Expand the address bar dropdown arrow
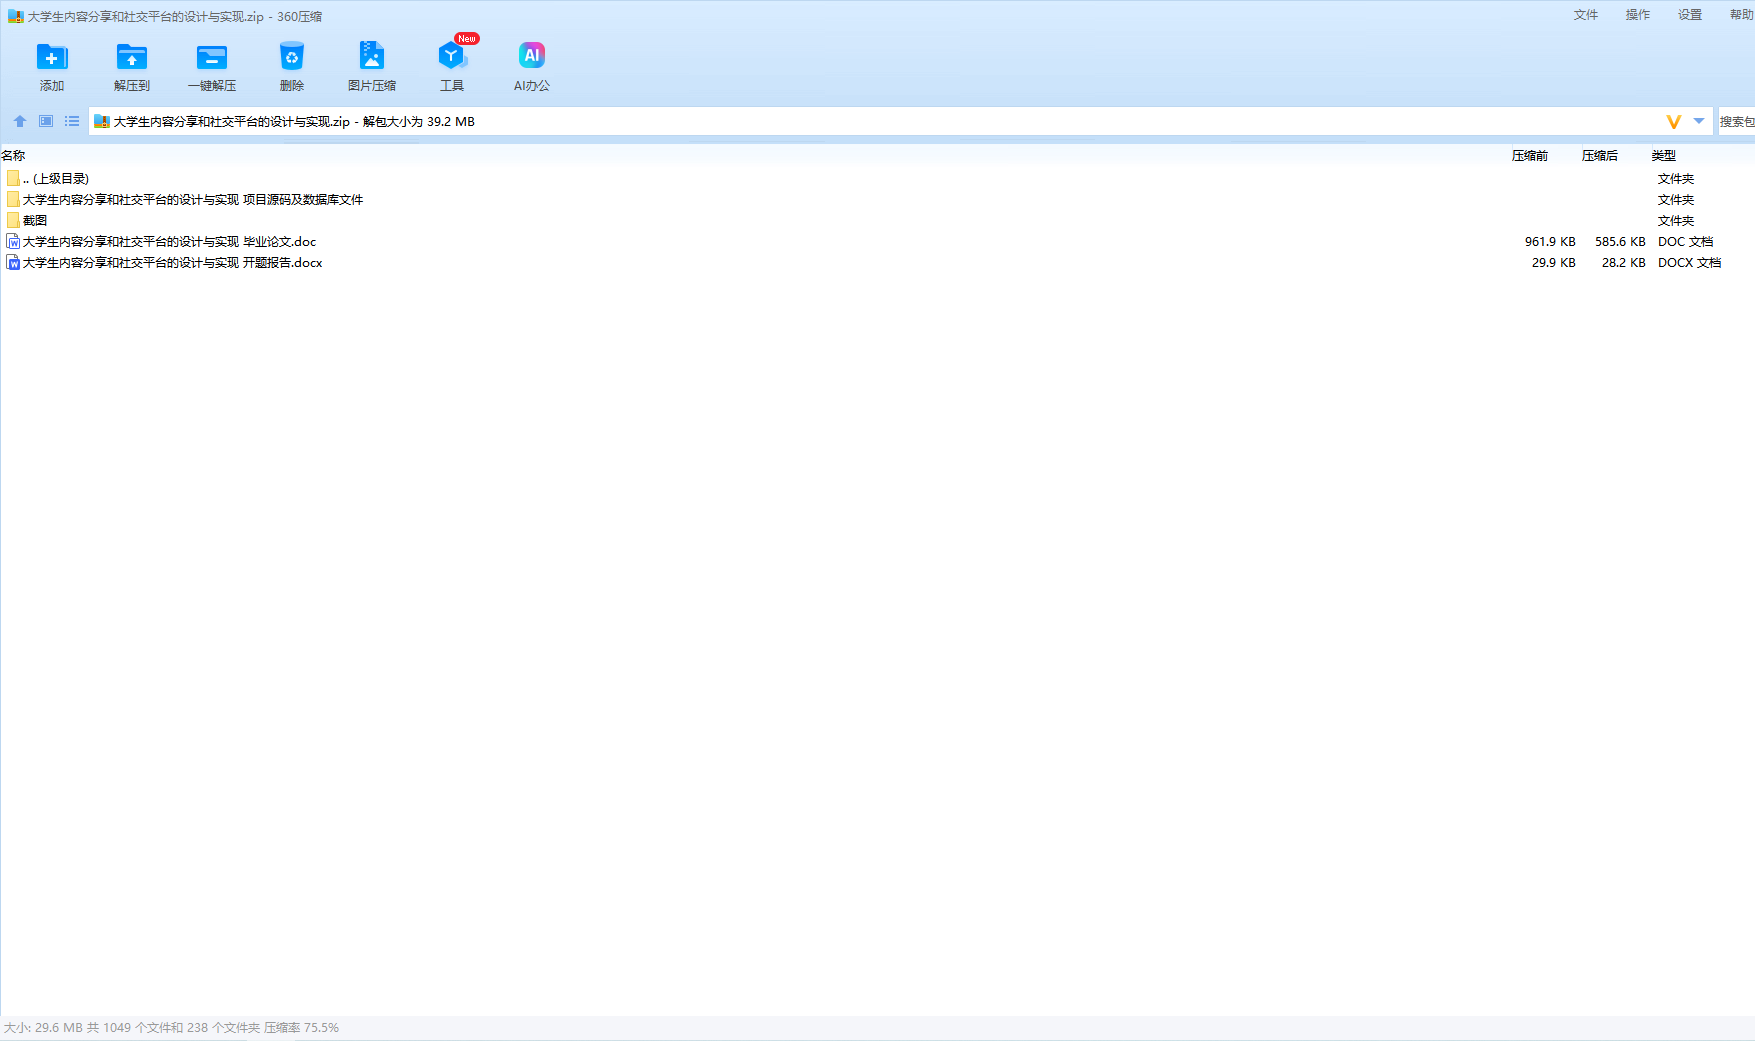 1699,121
